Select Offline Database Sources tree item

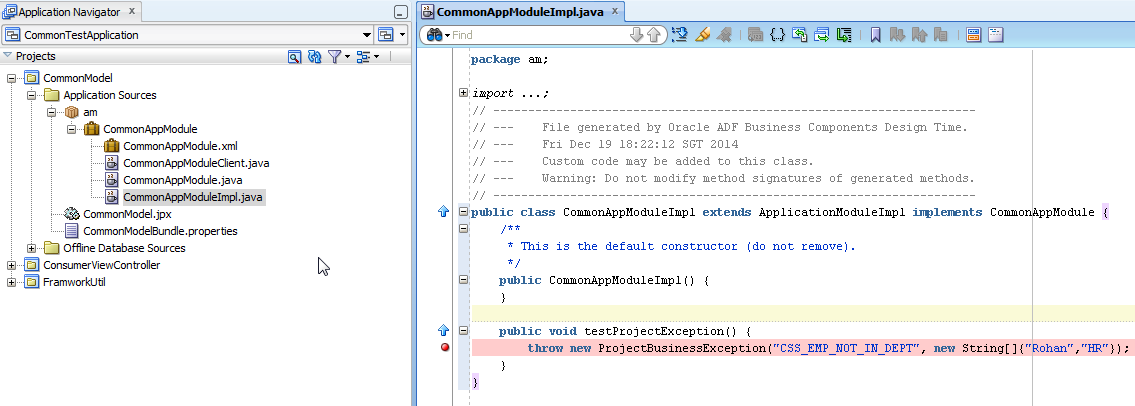[124, 248]
